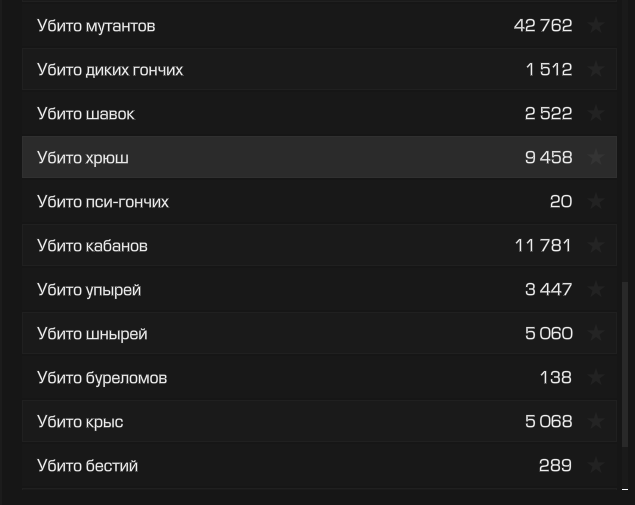The height and width of the screenshot is (505, 635).
Task: Toggle favorite star for Убито шнырей
Action: [596, 333]
